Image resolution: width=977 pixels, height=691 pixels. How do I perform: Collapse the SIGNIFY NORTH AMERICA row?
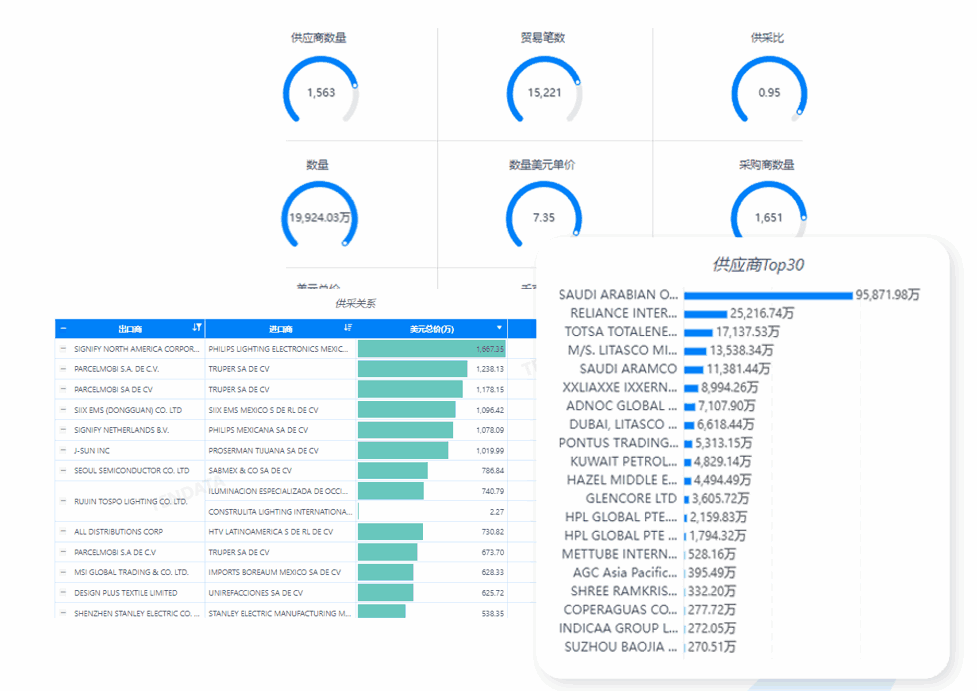pos(64,349)
